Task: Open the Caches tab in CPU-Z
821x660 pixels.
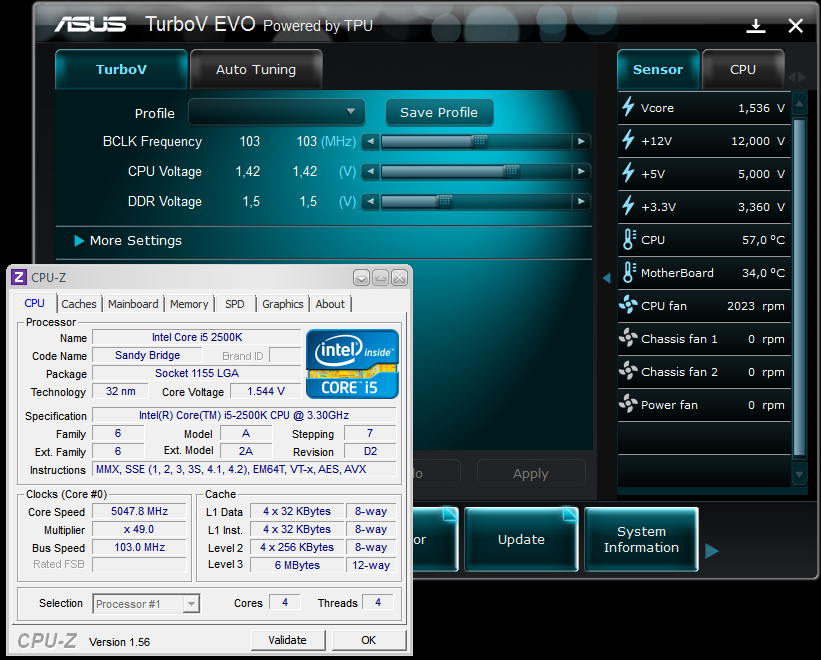Action: [79, 304]
